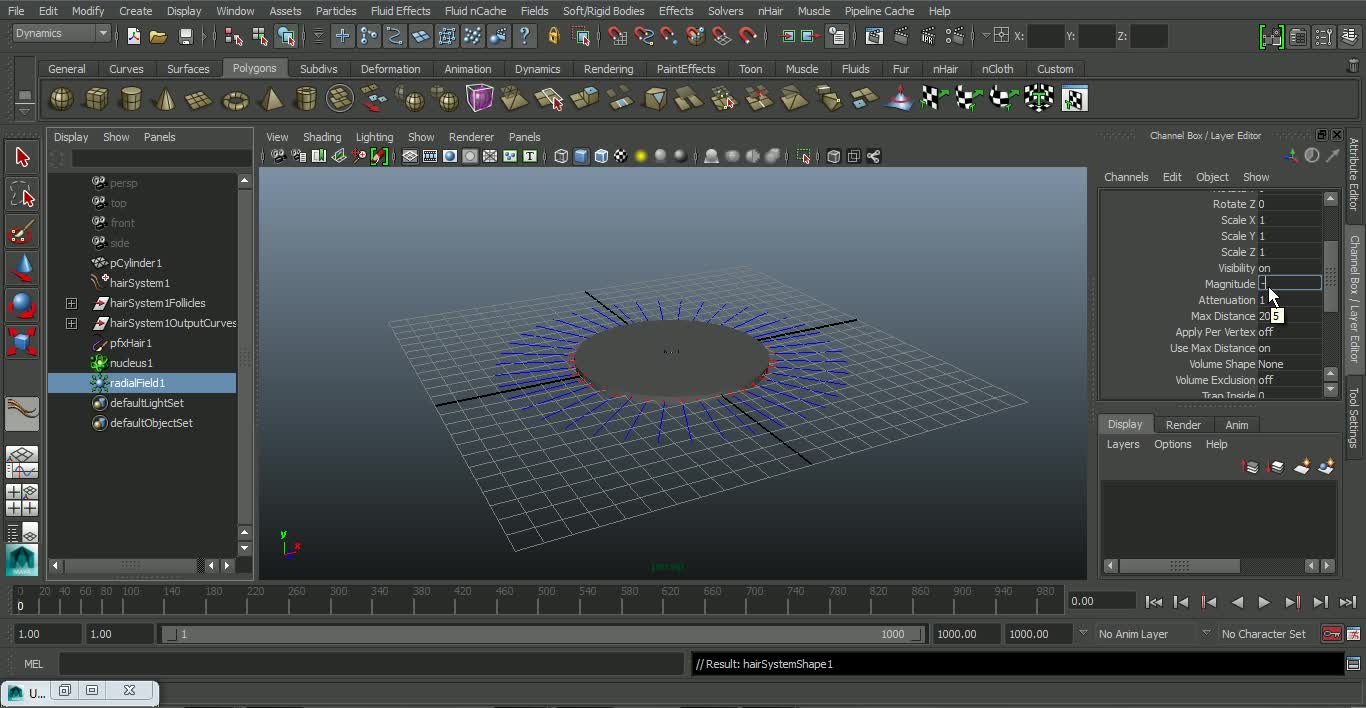Open the viewport Shading menu
This screenshot has height=708, width=1366.
click(322, 137)
